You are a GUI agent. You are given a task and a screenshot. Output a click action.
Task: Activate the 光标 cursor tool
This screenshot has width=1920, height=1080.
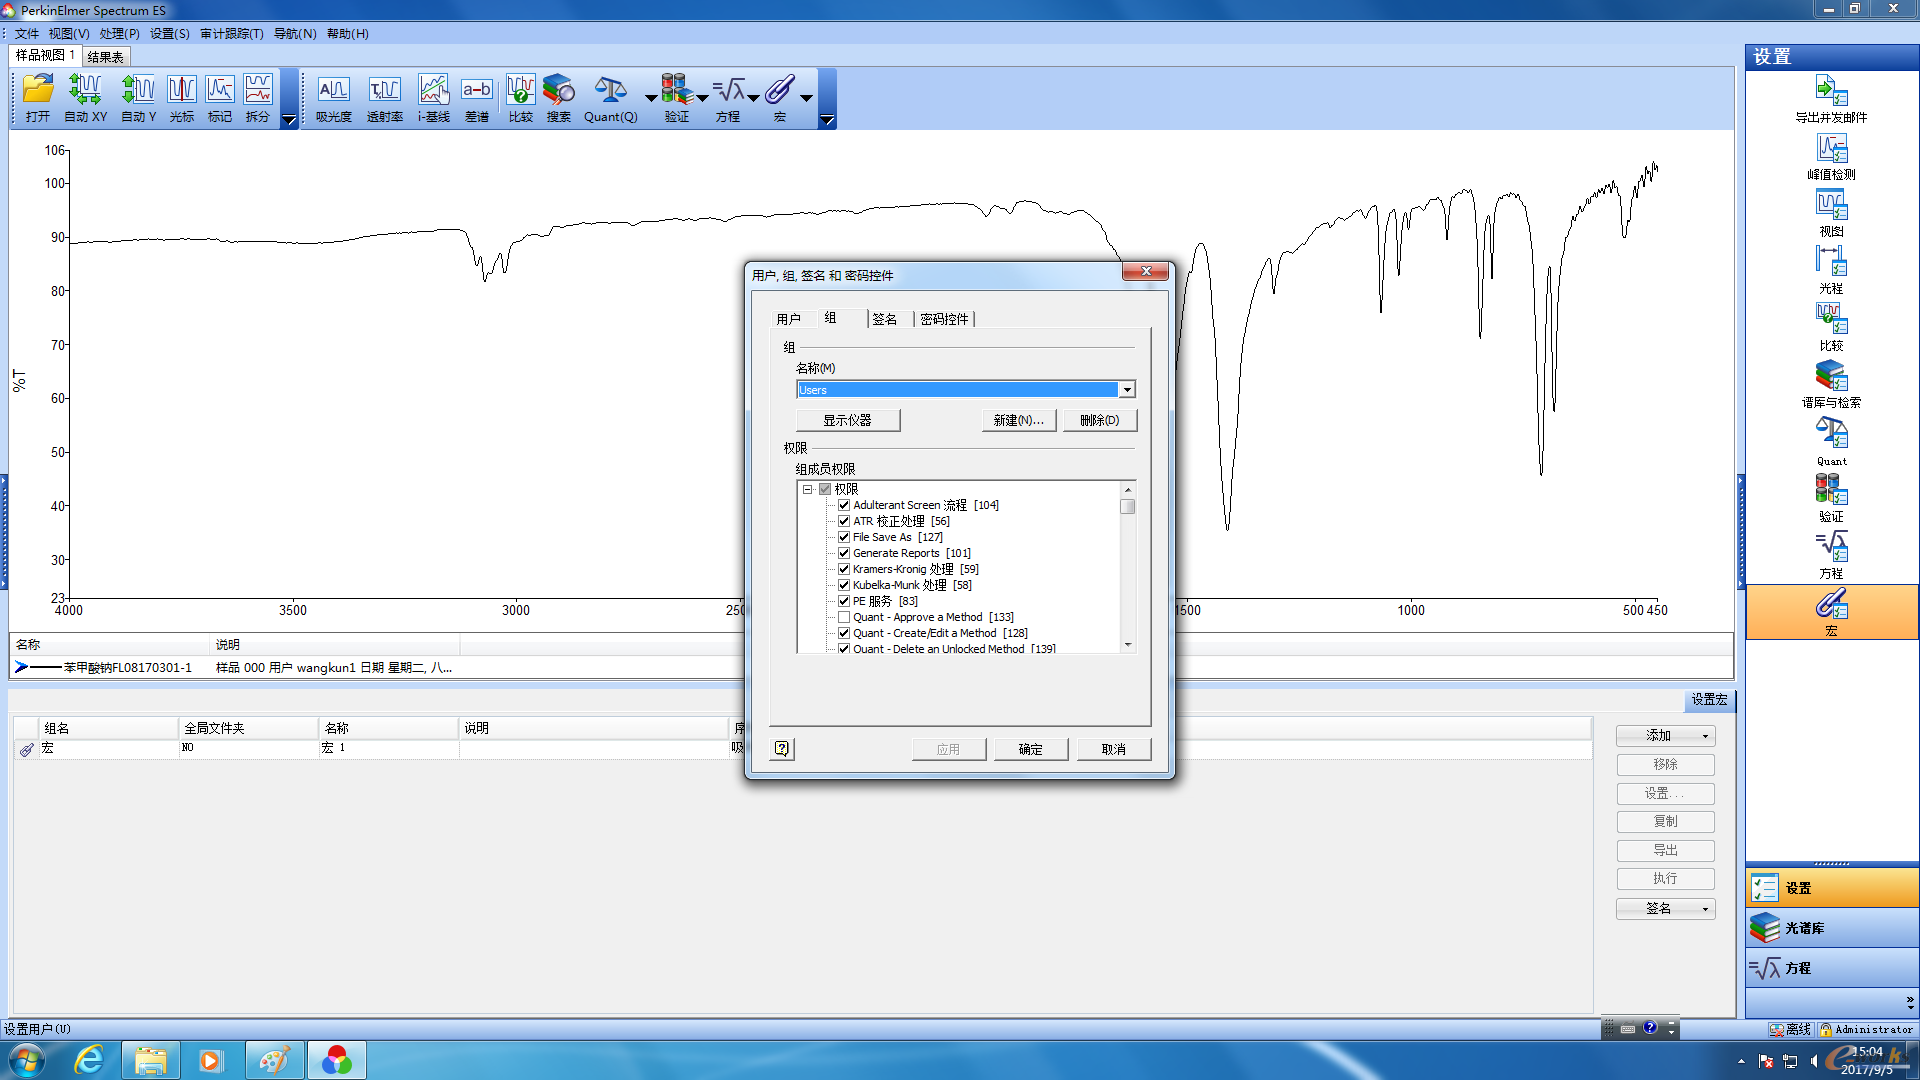click(x=181, y=98)
